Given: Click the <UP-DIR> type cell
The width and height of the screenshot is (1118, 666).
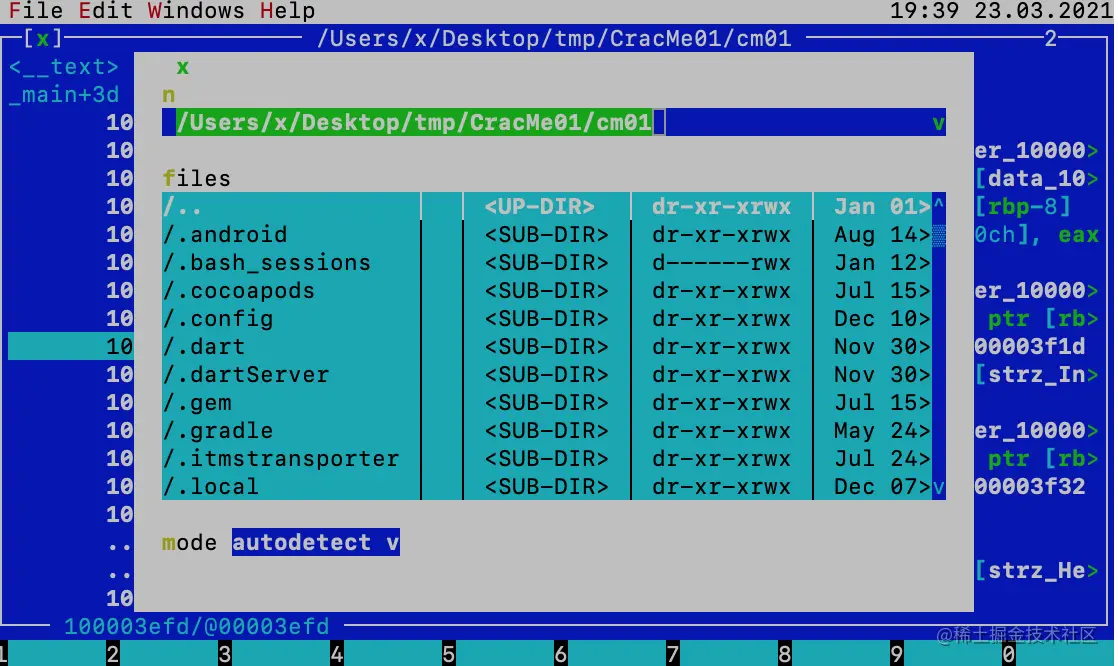Looking at the screenshot, I should click(x=539, y=207).
